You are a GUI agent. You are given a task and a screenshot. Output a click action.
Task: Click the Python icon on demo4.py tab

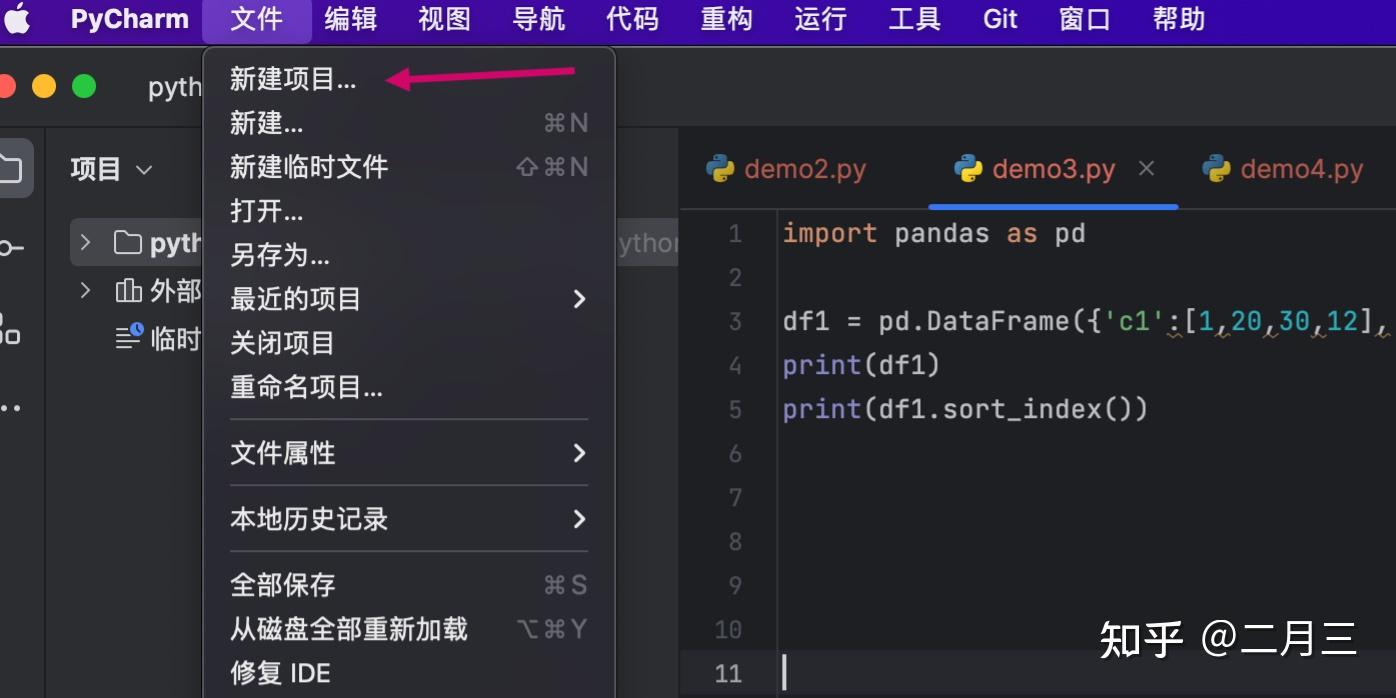[x=1216, y=169]
